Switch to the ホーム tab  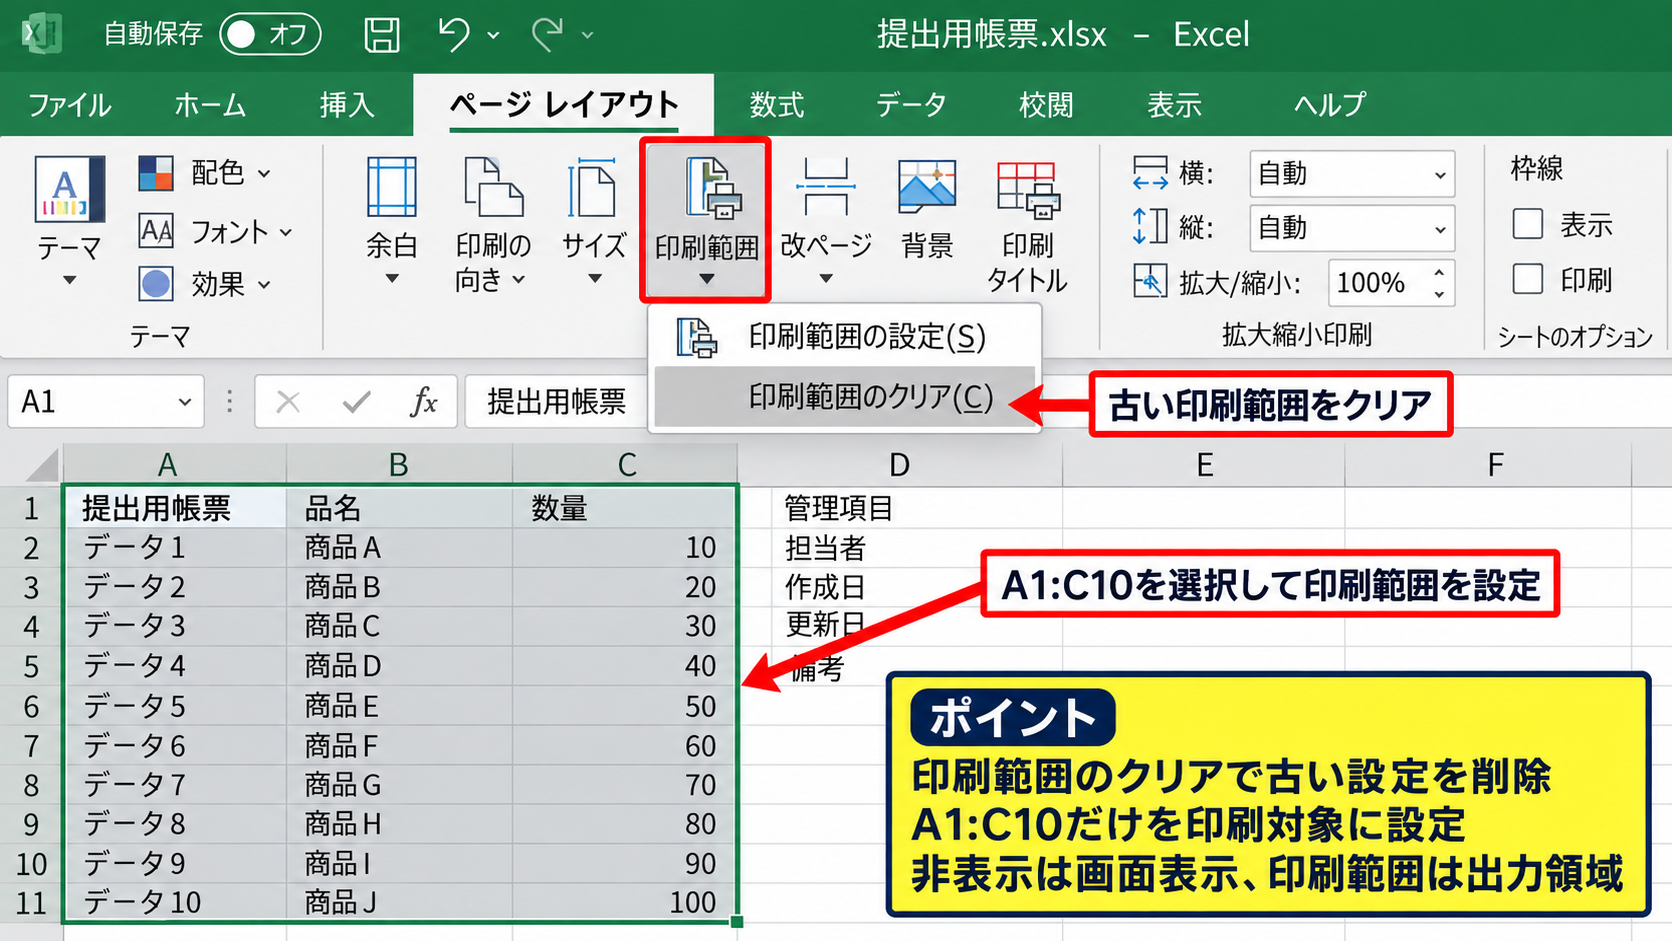(210, 105)
